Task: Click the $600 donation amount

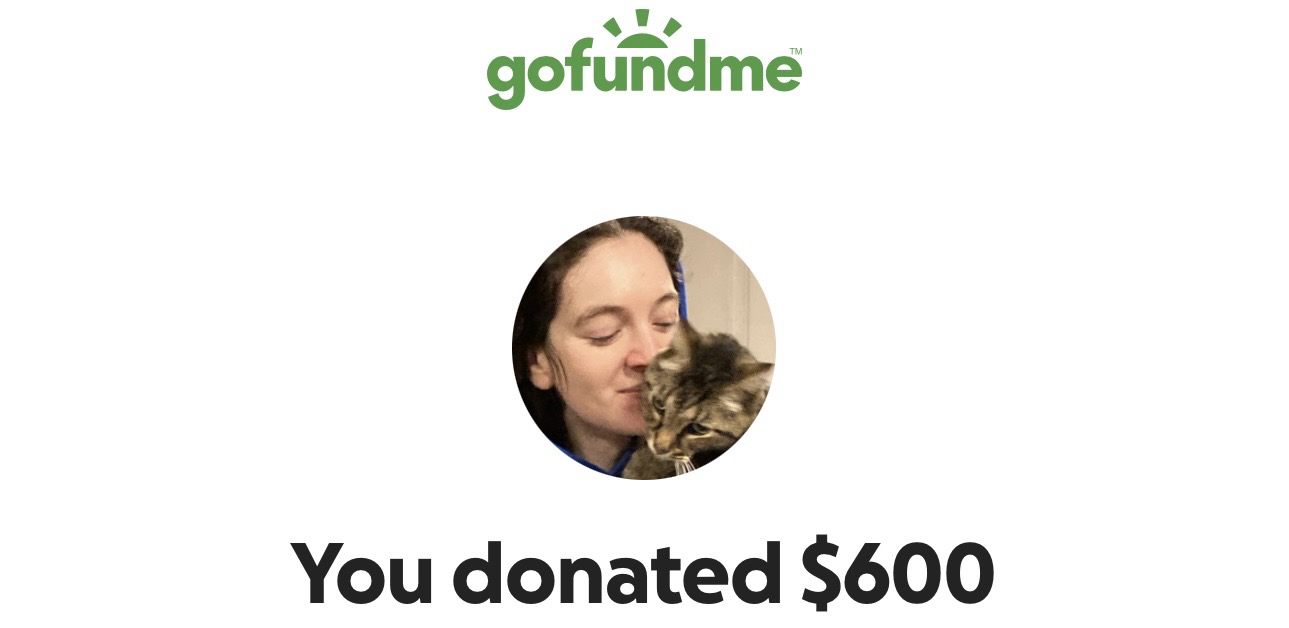Action: [898, 574]
